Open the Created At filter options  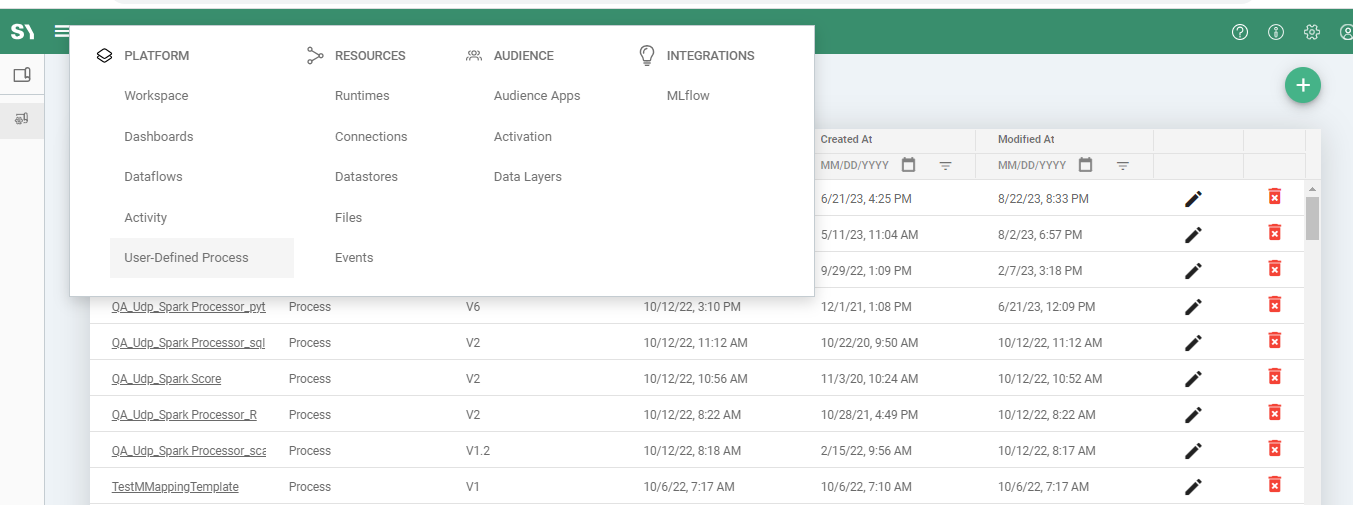click(945, 165)
